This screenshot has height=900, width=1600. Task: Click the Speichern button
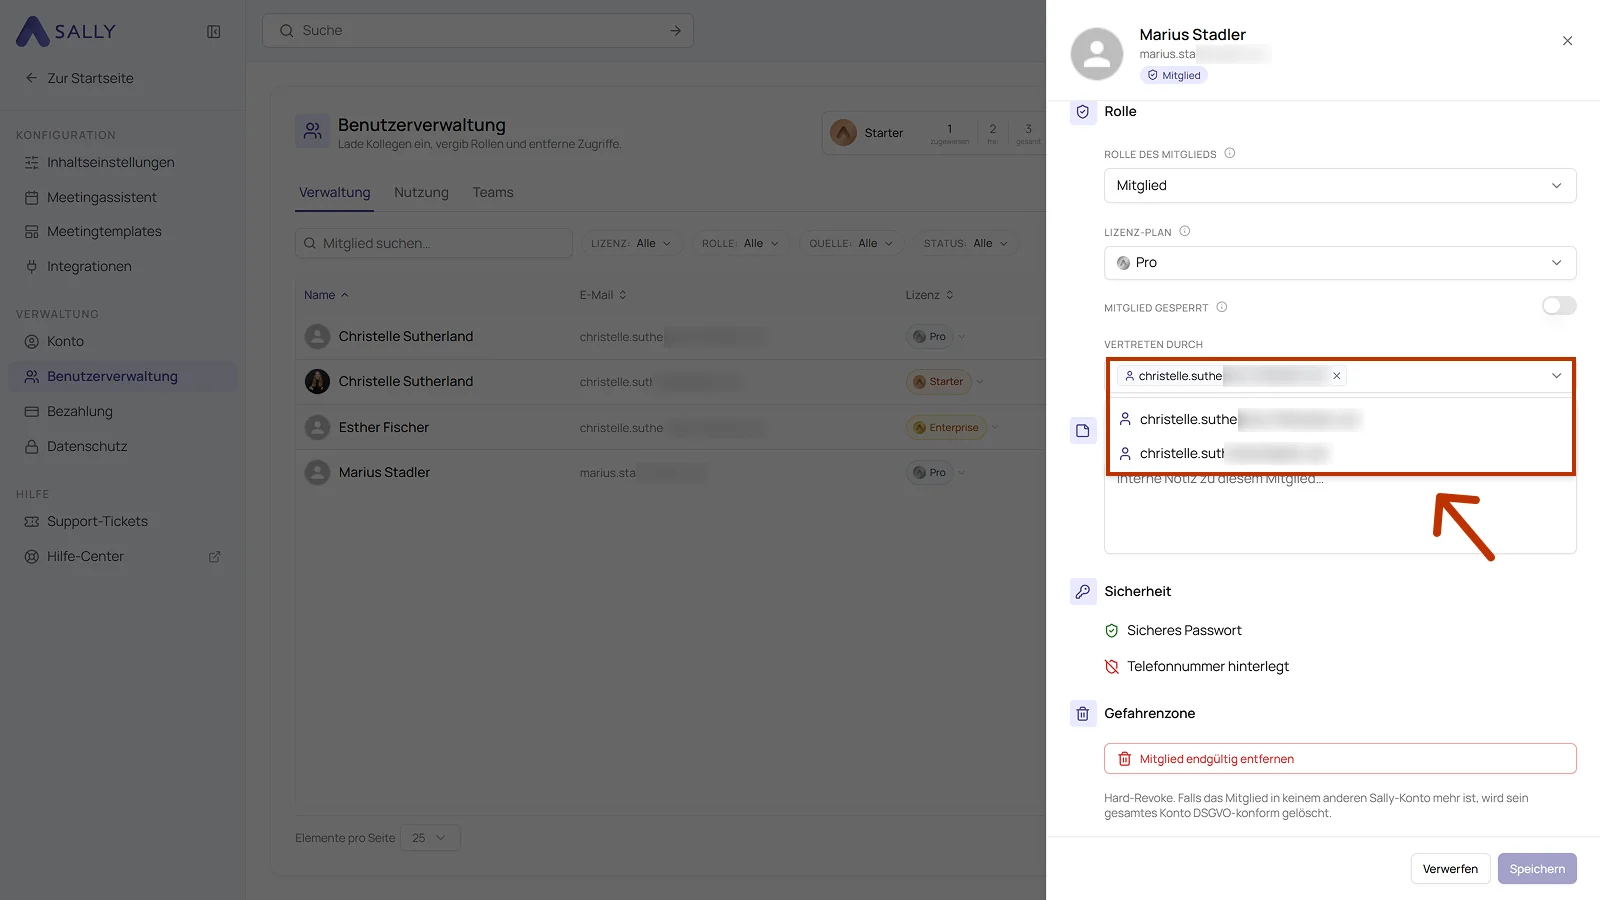click(x=1537, y=869)
